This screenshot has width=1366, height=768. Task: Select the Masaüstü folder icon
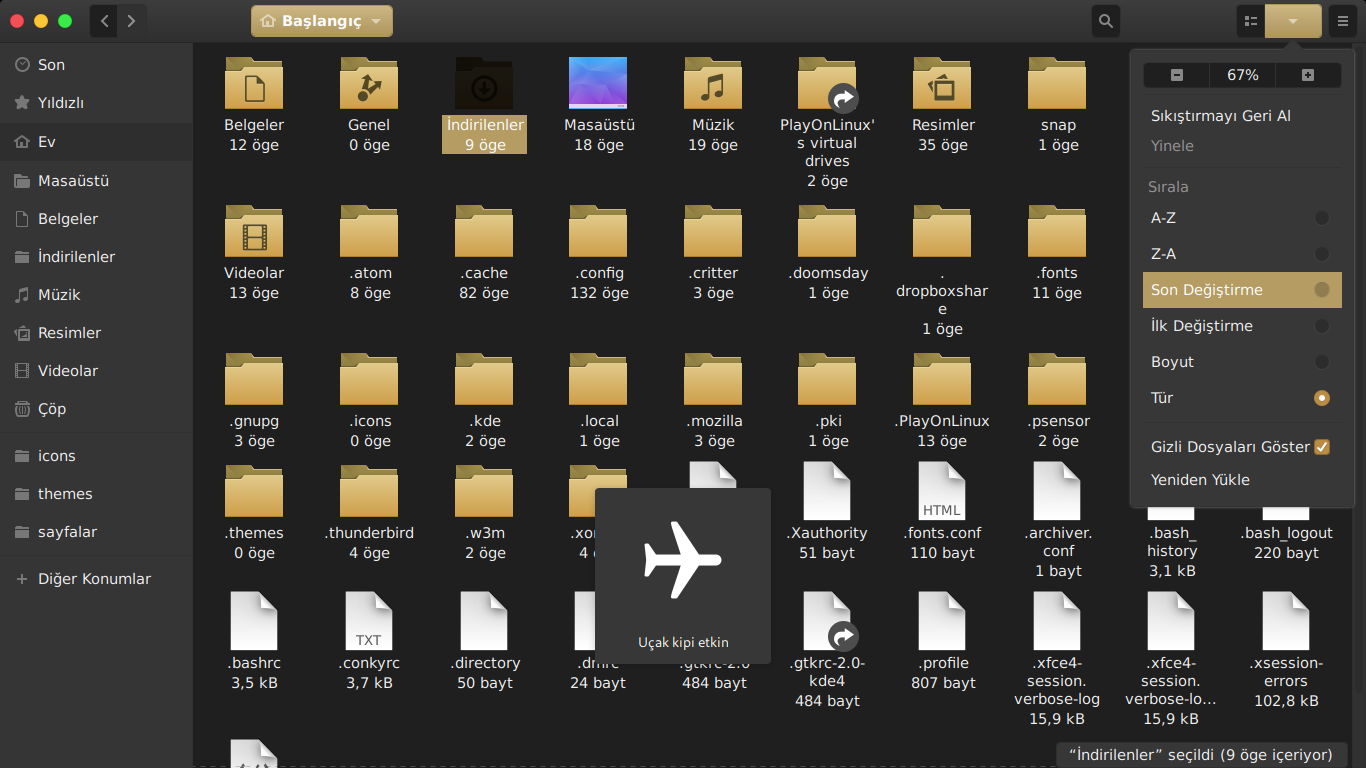point(598,83)
